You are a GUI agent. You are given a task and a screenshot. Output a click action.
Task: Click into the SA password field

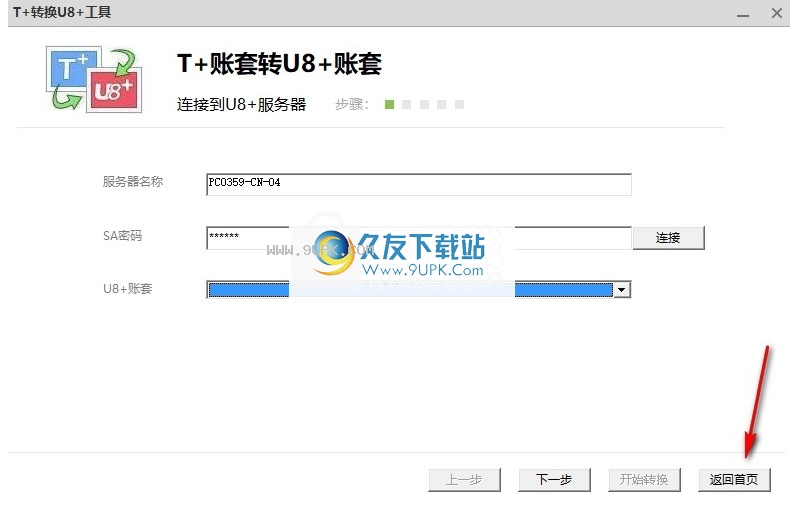tap(418, 238)
